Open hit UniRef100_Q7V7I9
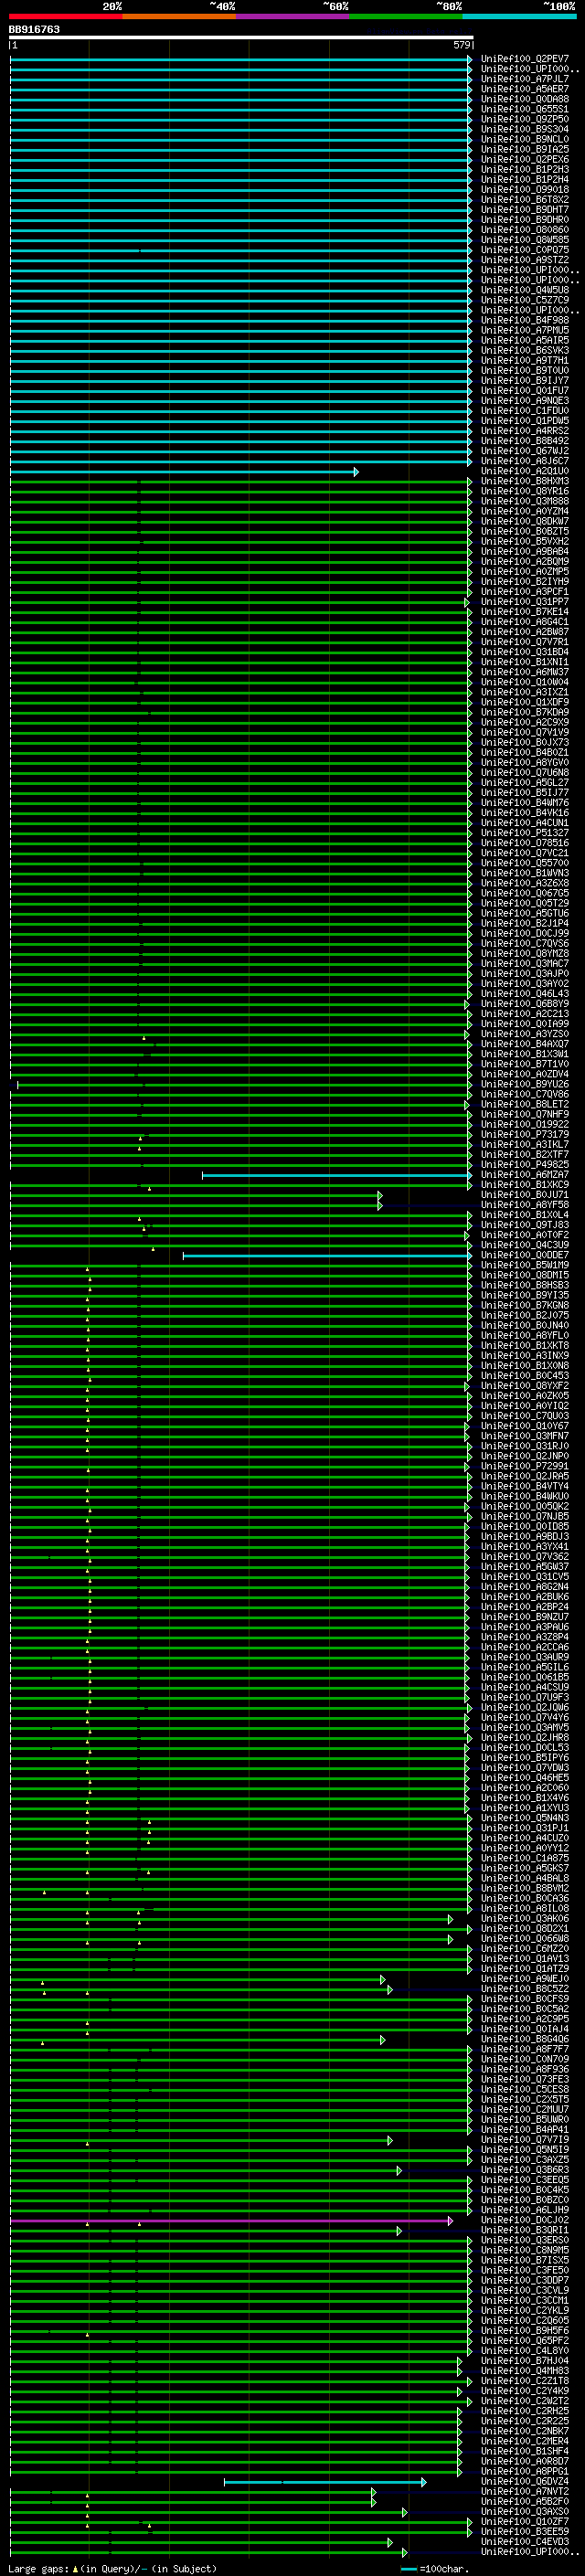This screenshot has width=585, height=2576. 525,2140
